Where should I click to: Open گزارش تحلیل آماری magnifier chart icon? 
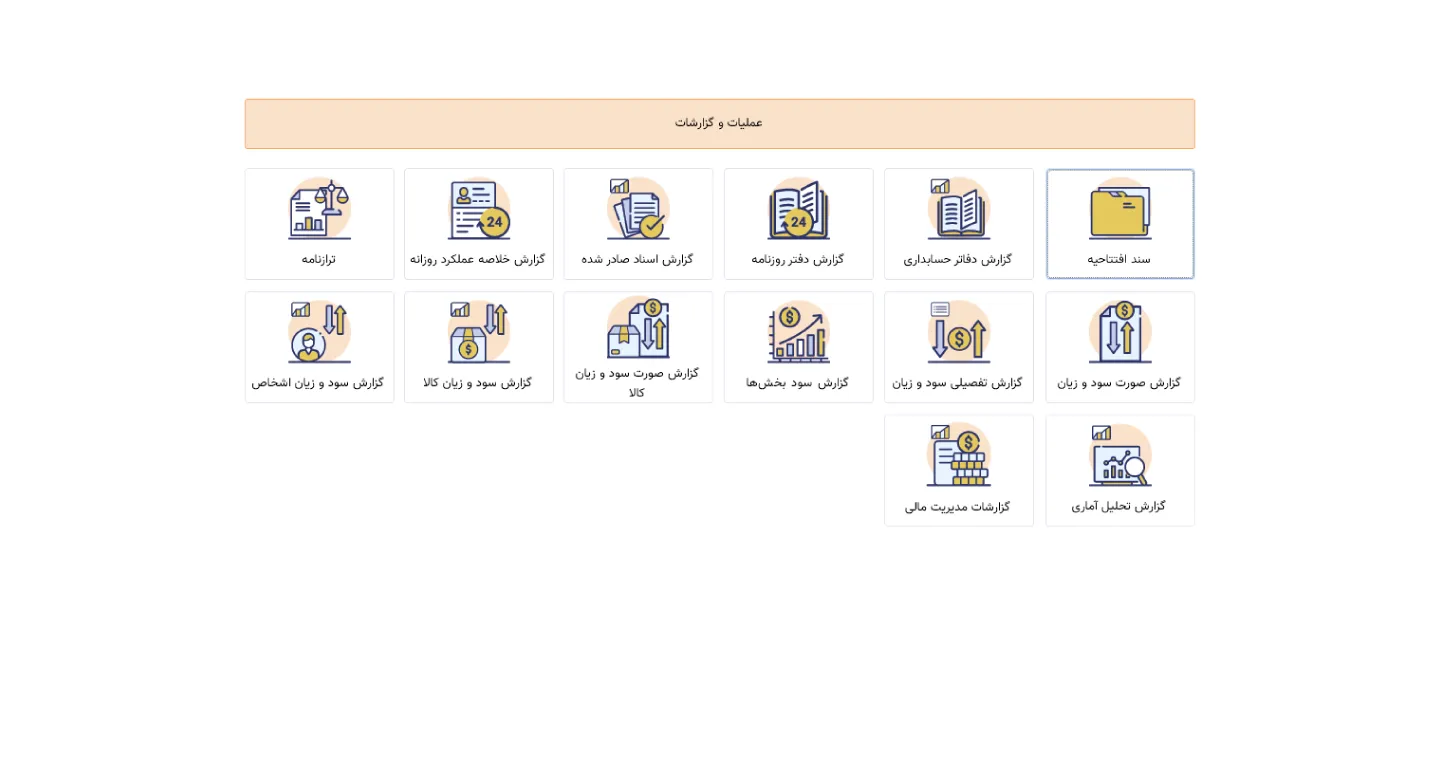click(1120, 456)
